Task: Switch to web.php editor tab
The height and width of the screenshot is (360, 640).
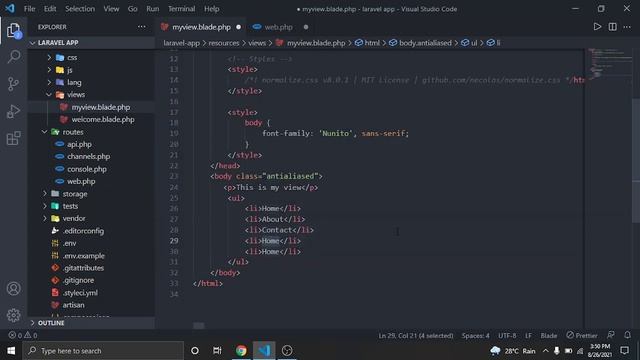Action: click(279, 27)
